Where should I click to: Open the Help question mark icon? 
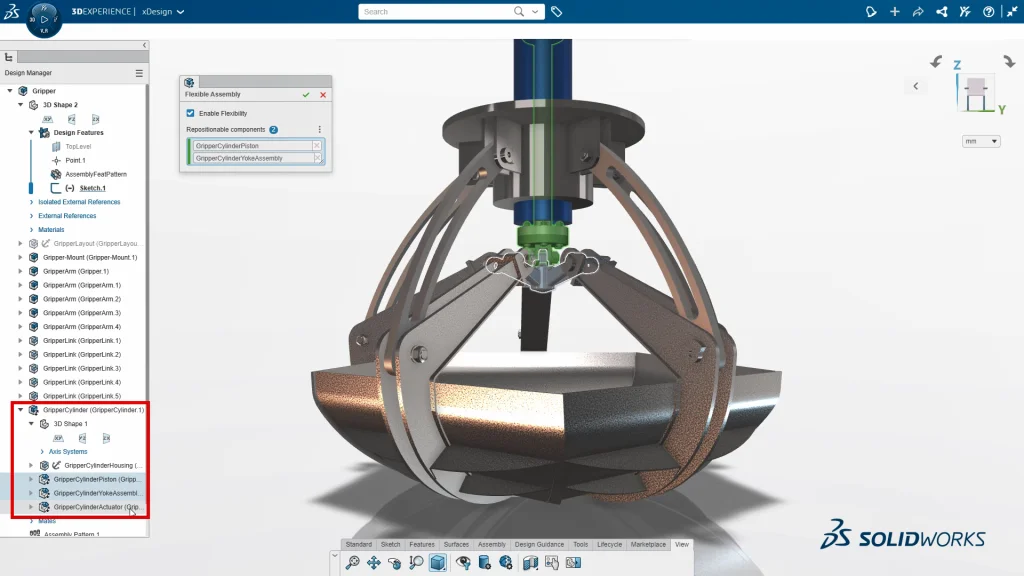[x=989, y=12]
